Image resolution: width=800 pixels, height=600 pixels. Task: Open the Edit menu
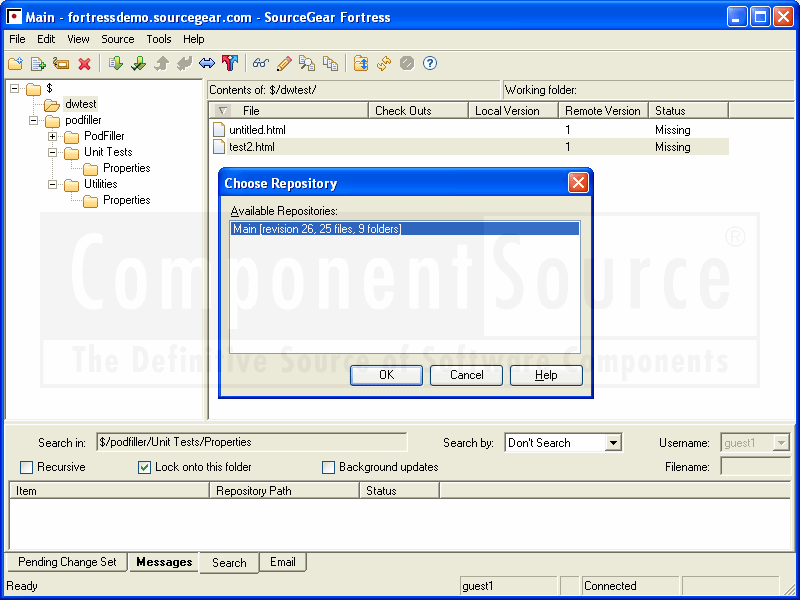46,39
